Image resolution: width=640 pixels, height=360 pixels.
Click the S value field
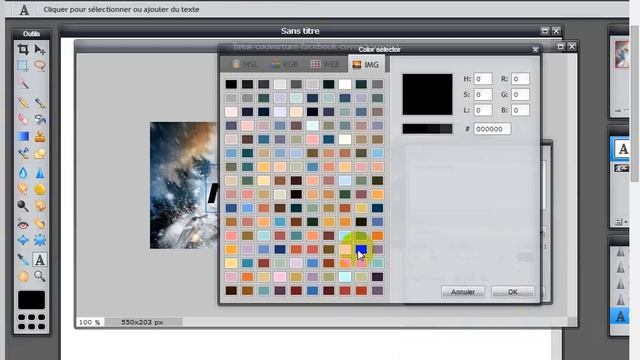point(483,95)
